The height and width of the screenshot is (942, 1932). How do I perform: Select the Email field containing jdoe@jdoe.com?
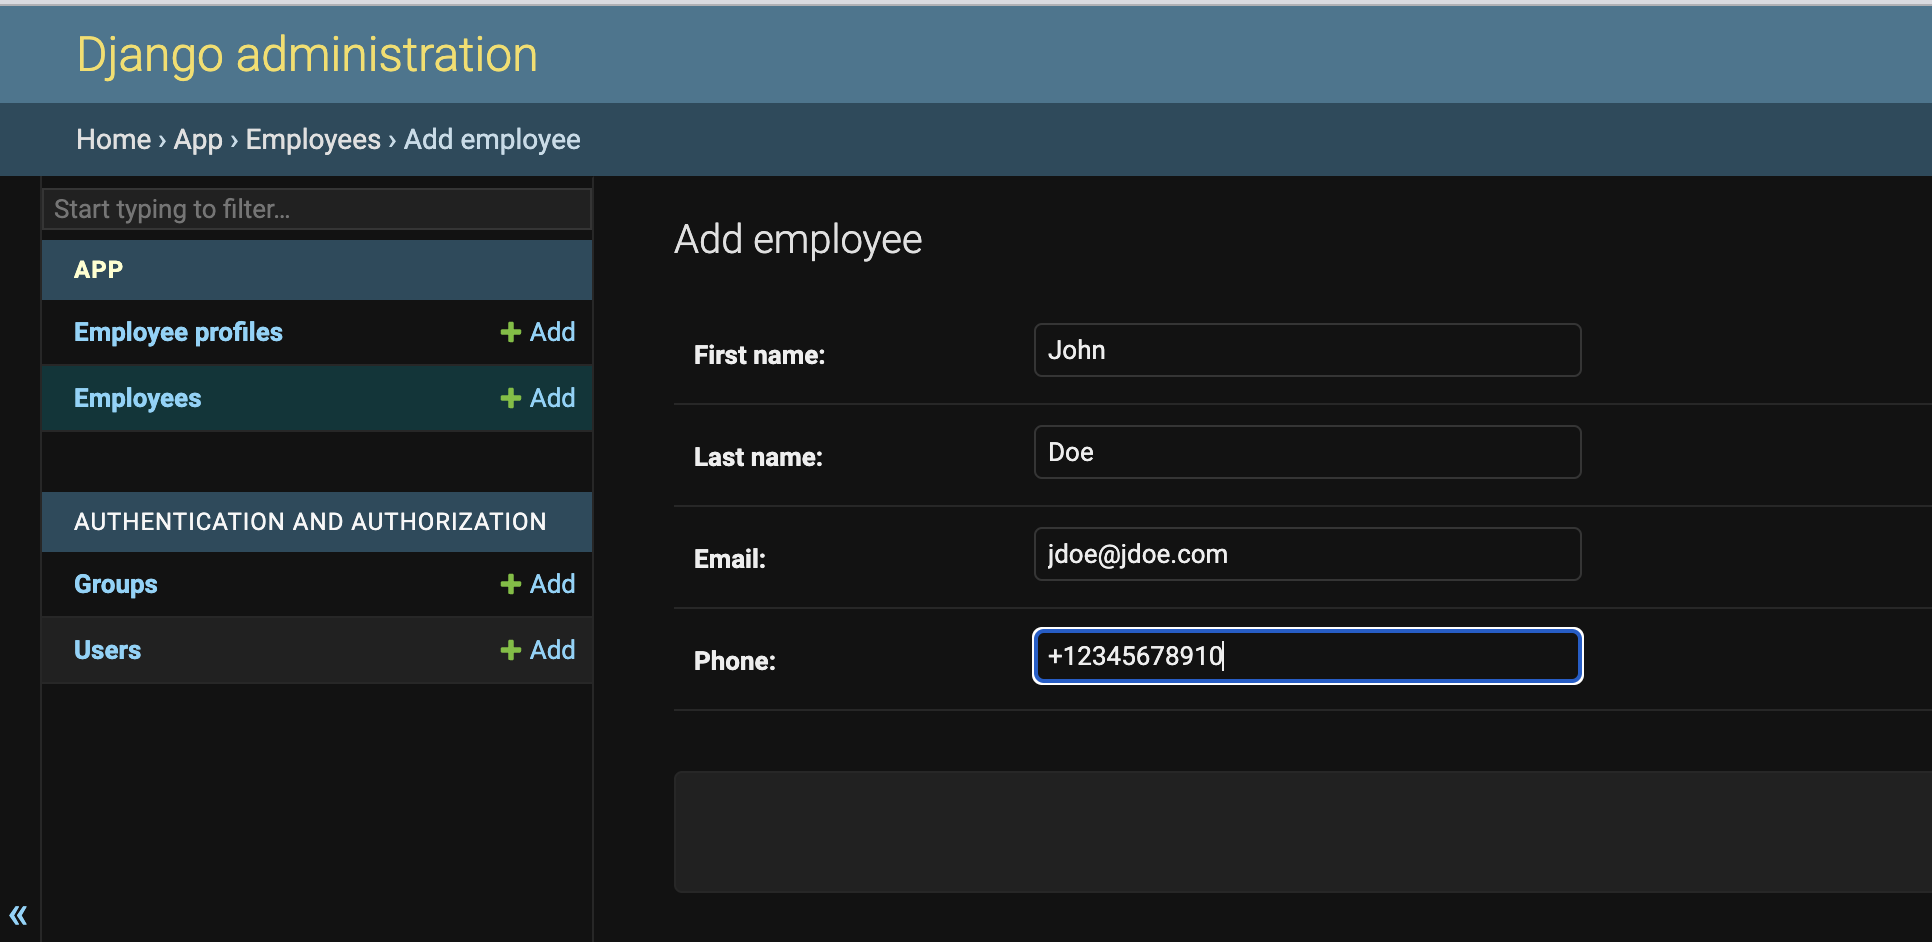click(x=1306, y=554)
